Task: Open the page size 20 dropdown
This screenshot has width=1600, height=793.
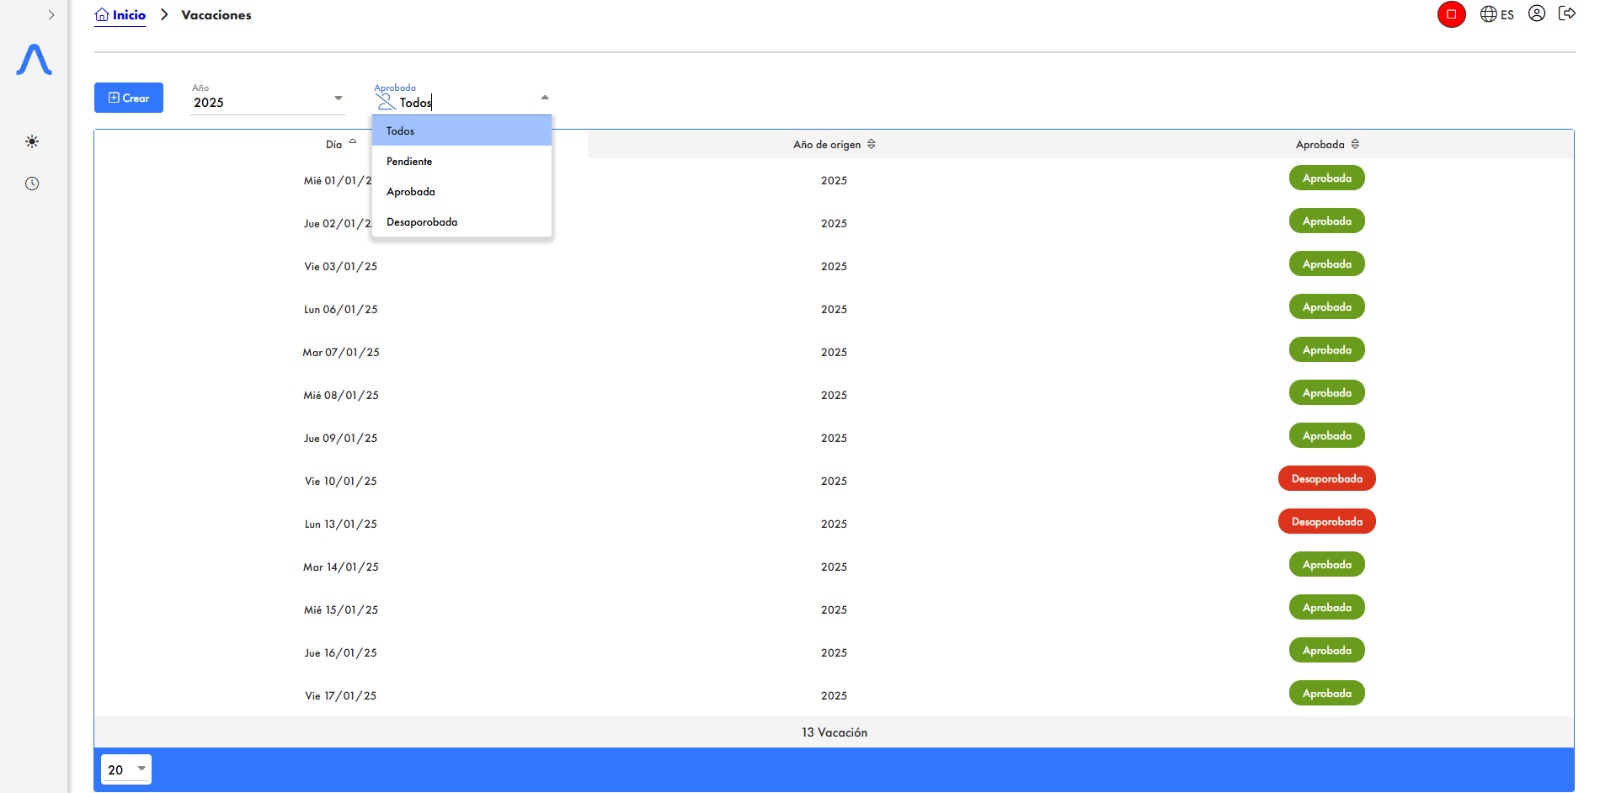Action: pos(126,769)
